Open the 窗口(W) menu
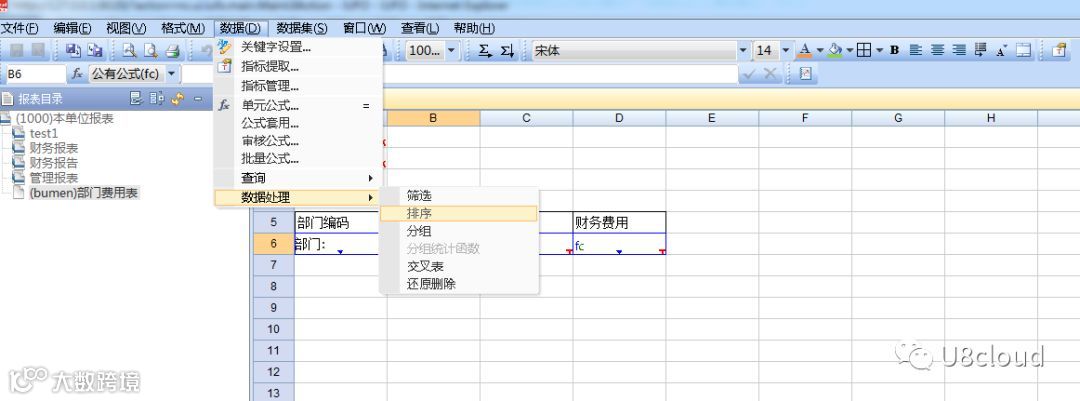 coord(364,28)
